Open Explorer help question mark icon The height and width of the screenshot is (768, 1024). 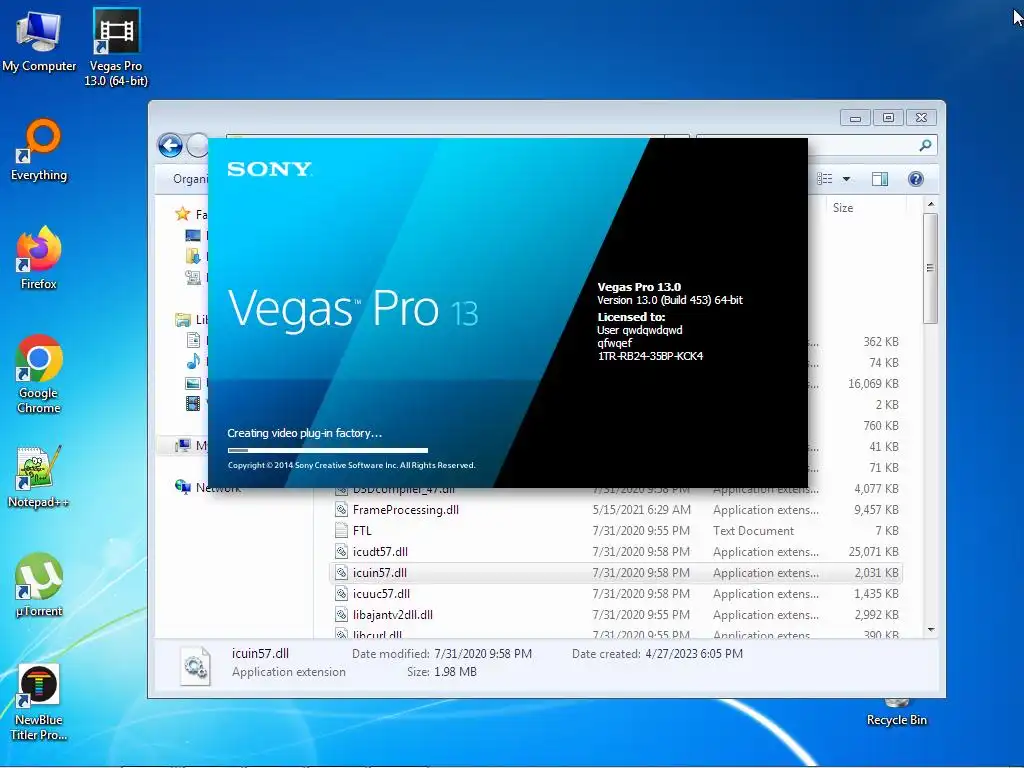916,179
